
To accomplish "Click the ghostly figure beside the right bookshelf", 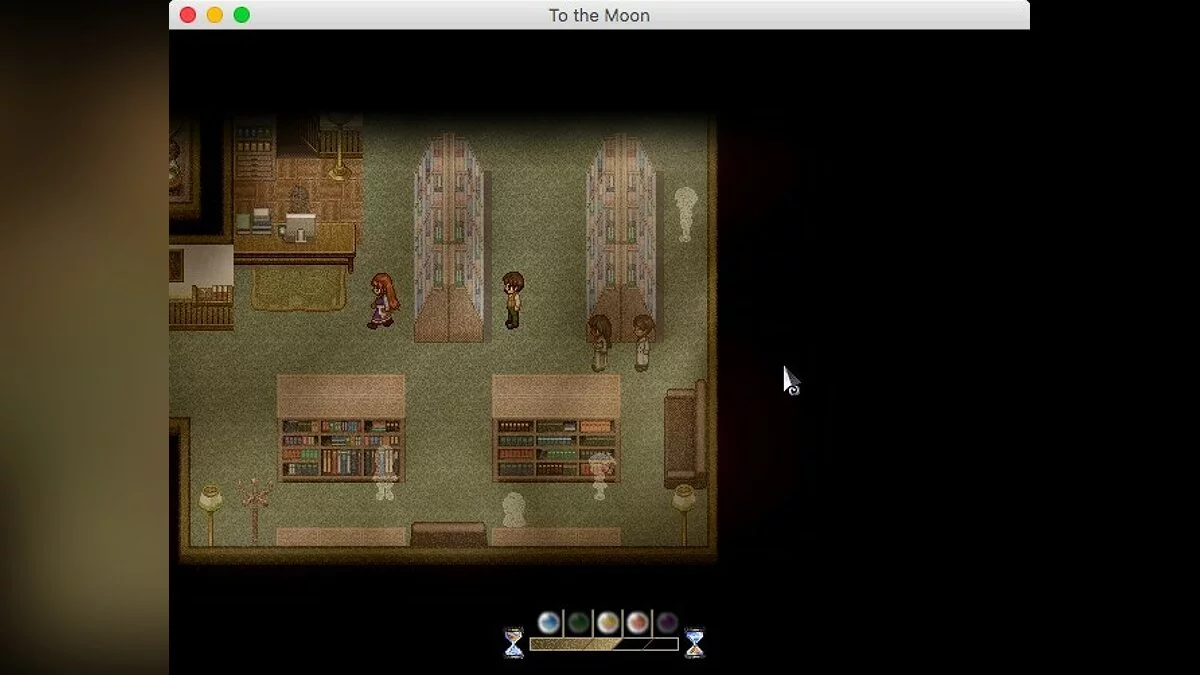I will point(600,476).
